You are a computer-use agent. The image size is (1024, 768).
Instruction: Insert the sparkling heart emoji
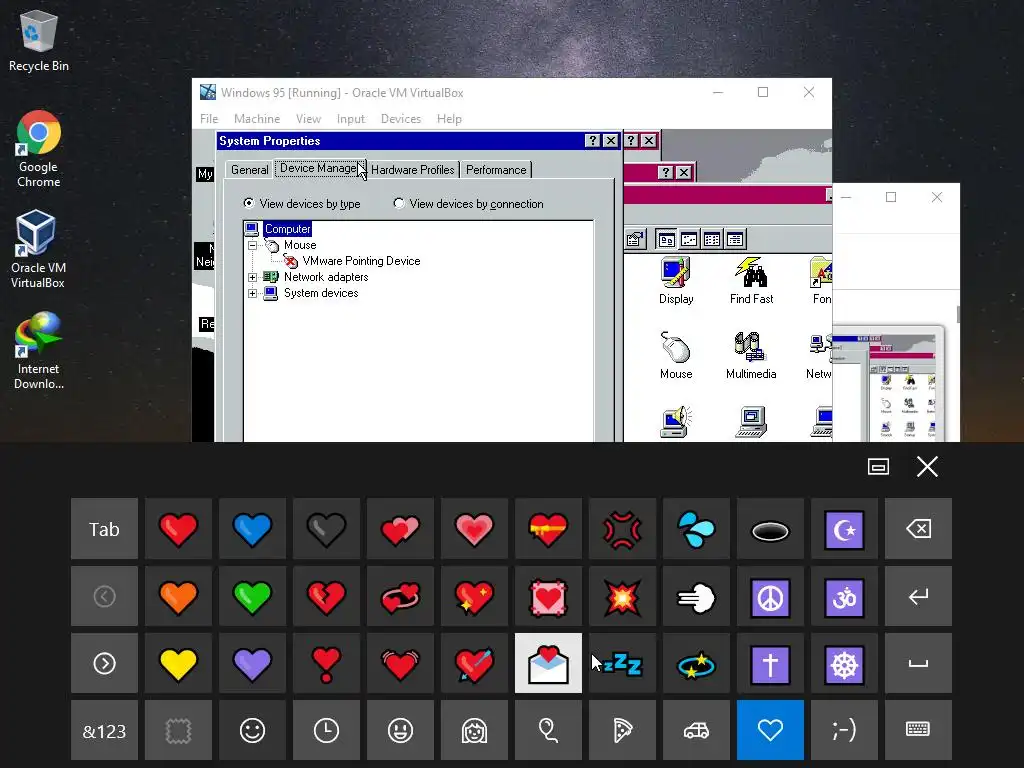pyautogui.click(x=474, y=596)
